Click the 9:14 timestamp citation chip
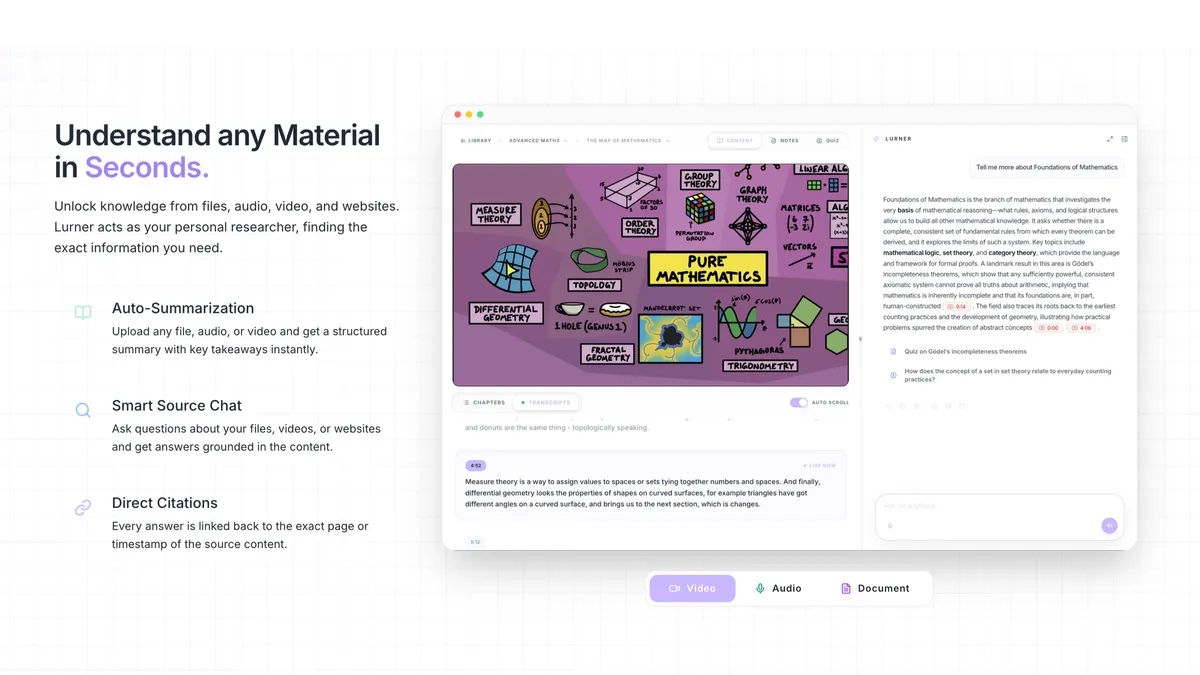 [x=957, y=307]
